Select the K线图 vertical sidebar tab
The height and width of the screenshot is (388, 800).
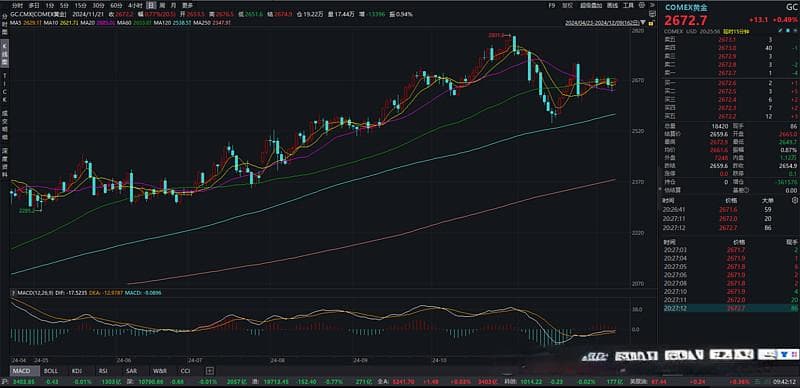pyautogui.click(x=5, y=54)
